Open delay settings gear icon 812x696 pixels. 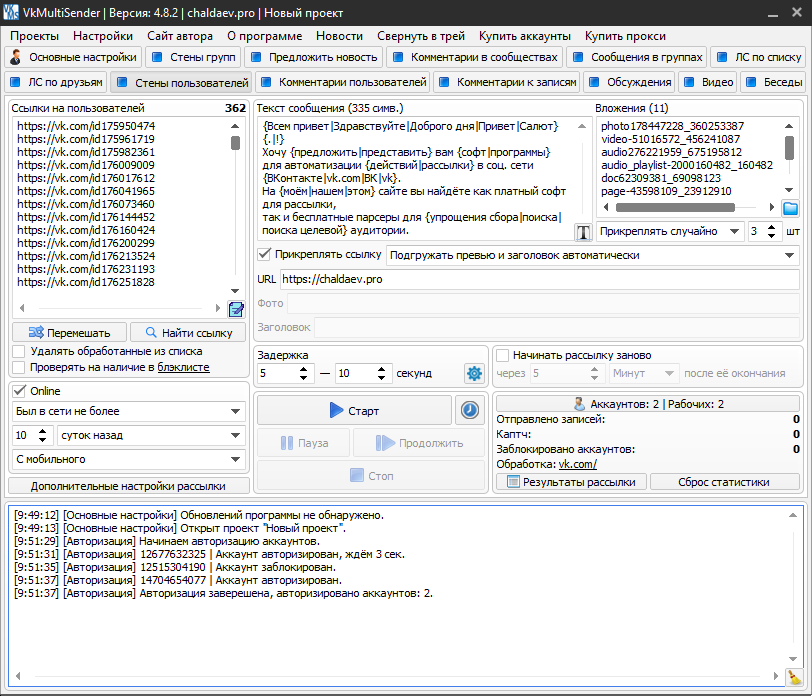[474, 373]
